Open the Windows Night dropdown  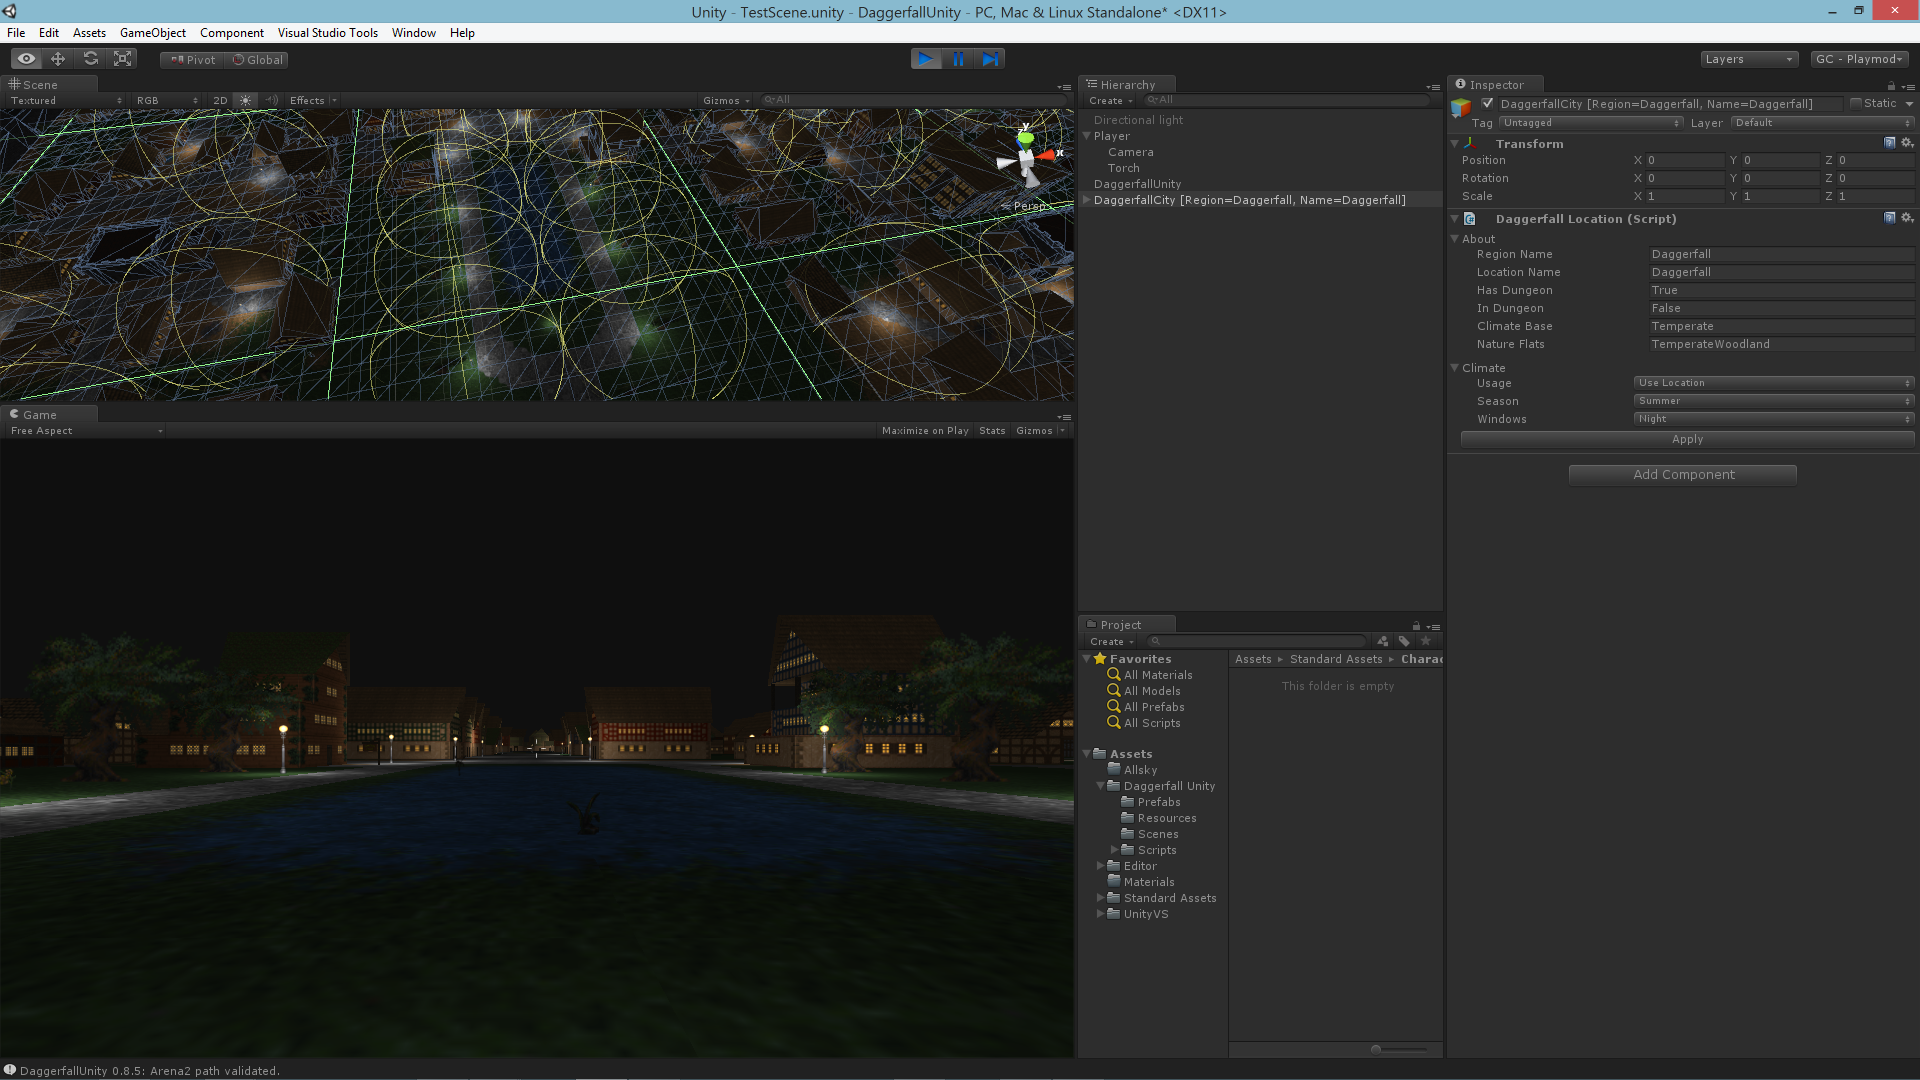click(1774, 419)
